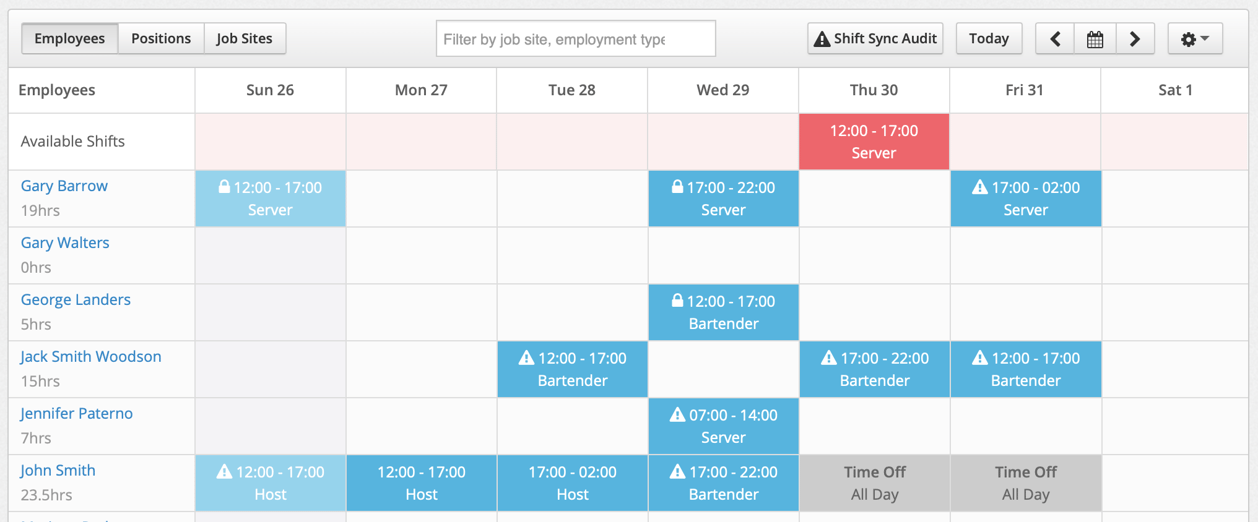The height and width of the screenshot is (522, 1258).
Task: Click the Shift Sync Audit warning button
Action: click(875, 39)
